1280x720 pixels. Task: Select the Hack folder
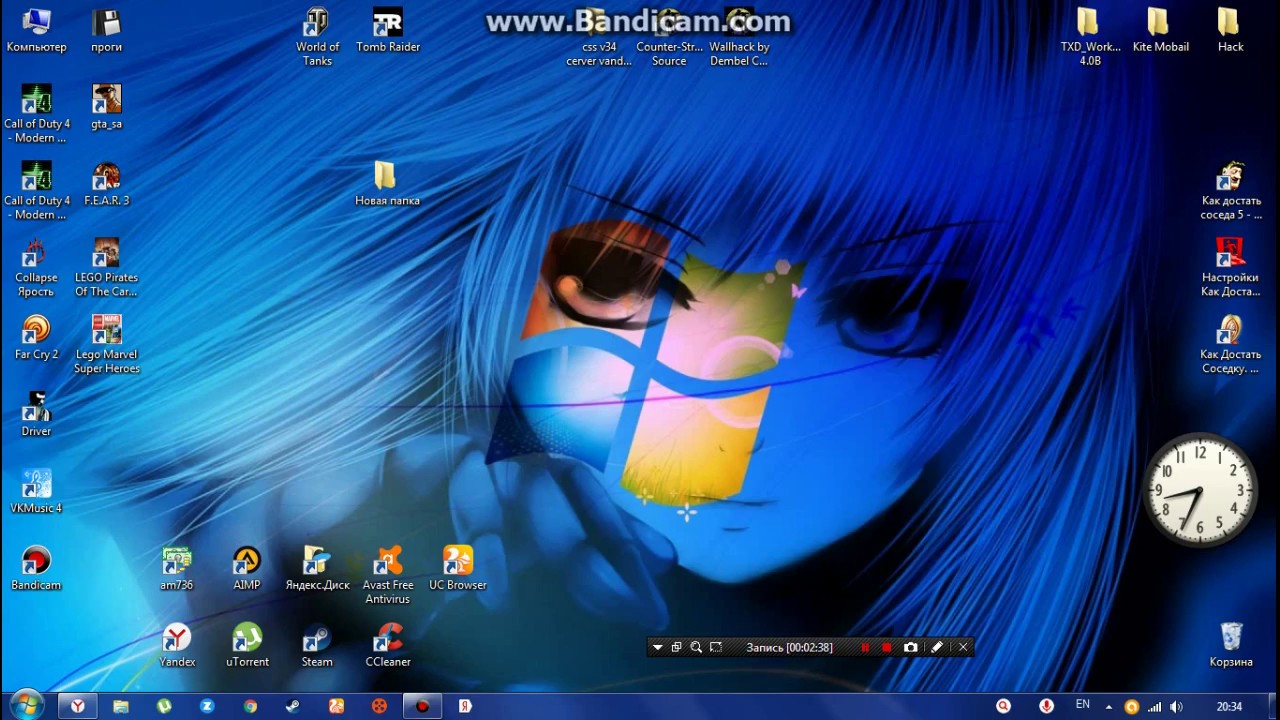tap(1230, 31)
